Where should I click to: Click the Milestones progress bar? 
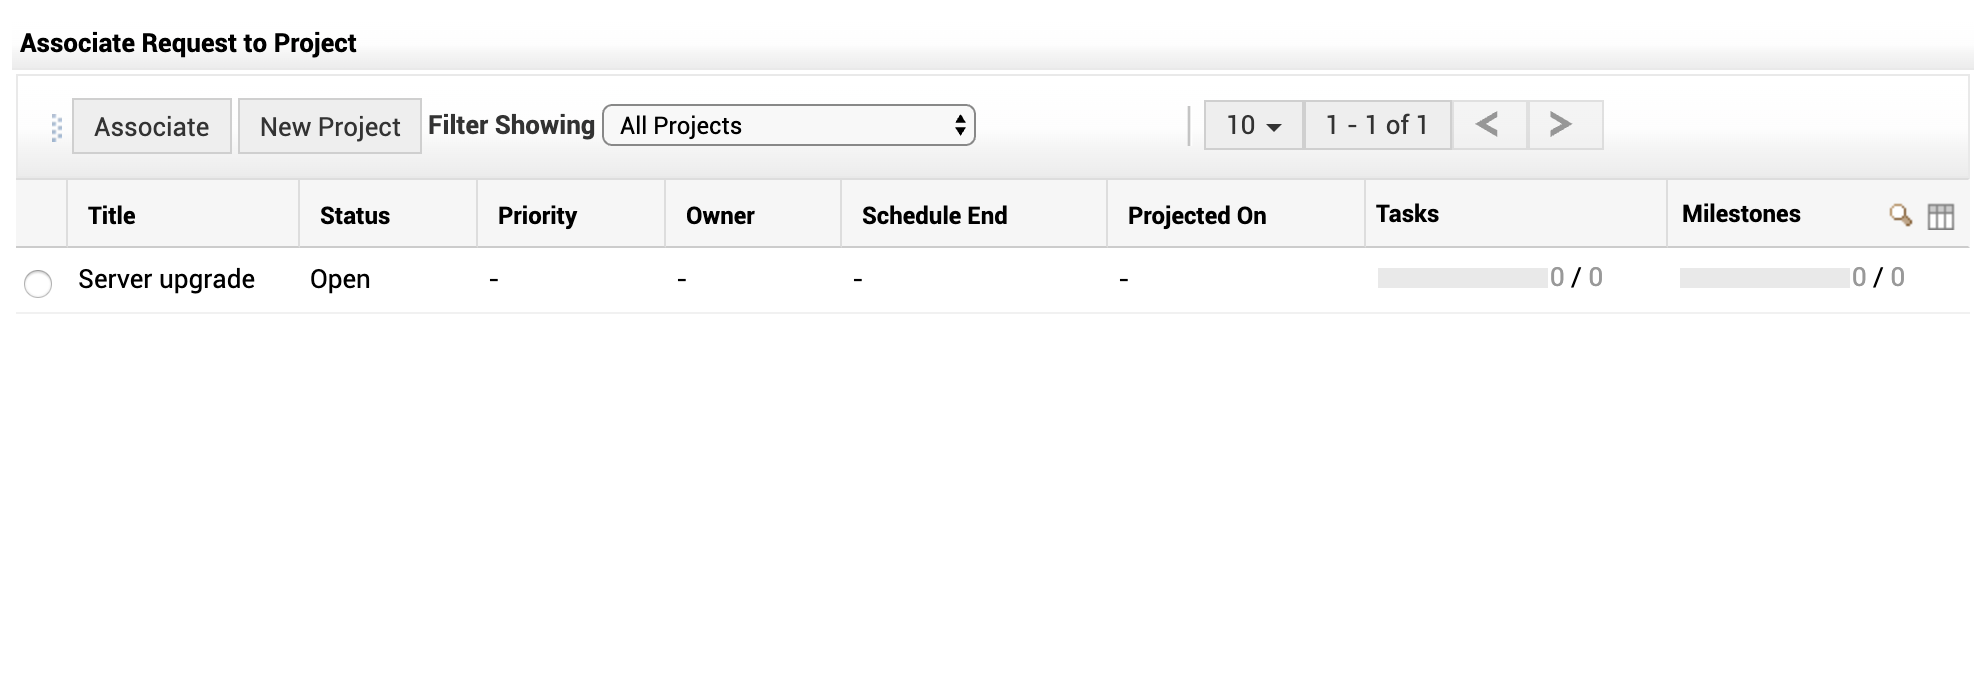click(1764, 278)
